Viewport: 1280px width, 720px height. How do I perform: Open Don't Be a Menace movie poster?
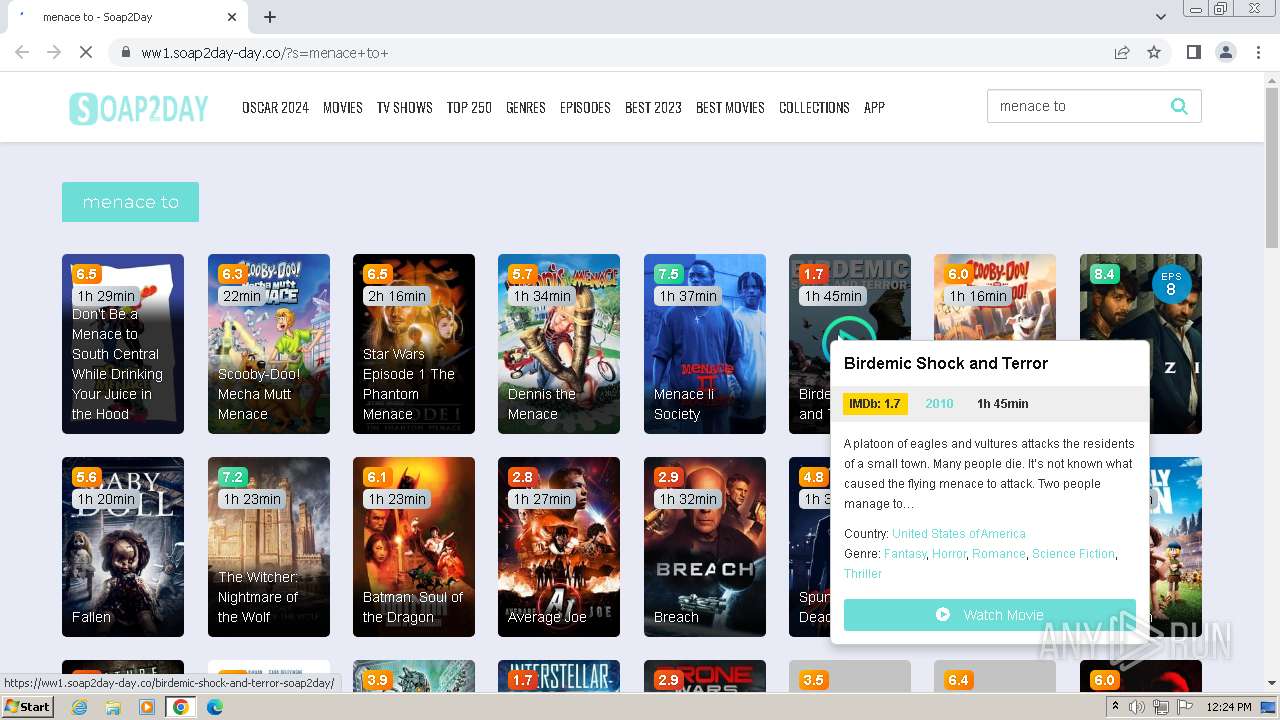[123, 344]
